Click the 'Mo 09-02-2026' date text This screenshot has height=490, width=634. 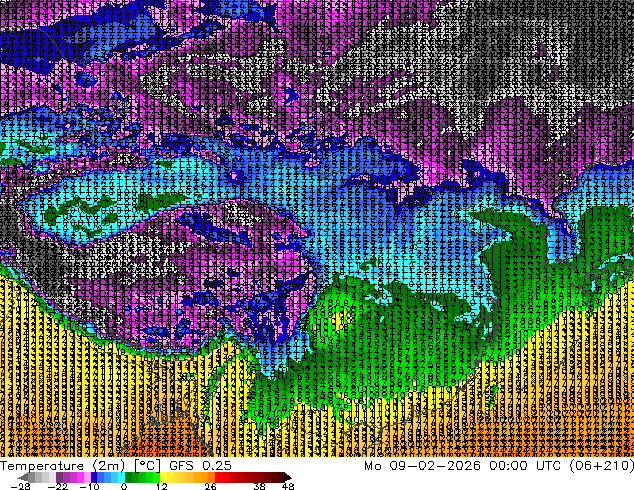tap(423, 466)
